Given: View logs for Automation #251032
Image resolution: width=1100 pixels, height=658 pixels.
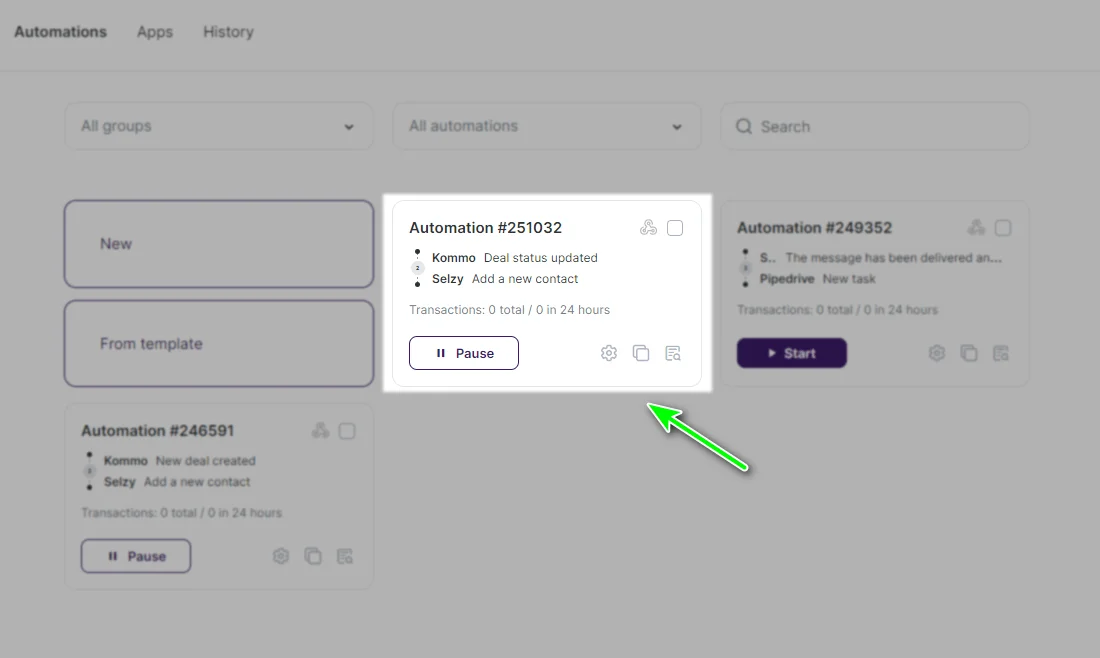Looking at the screenshot, I should tap(673, 353).
